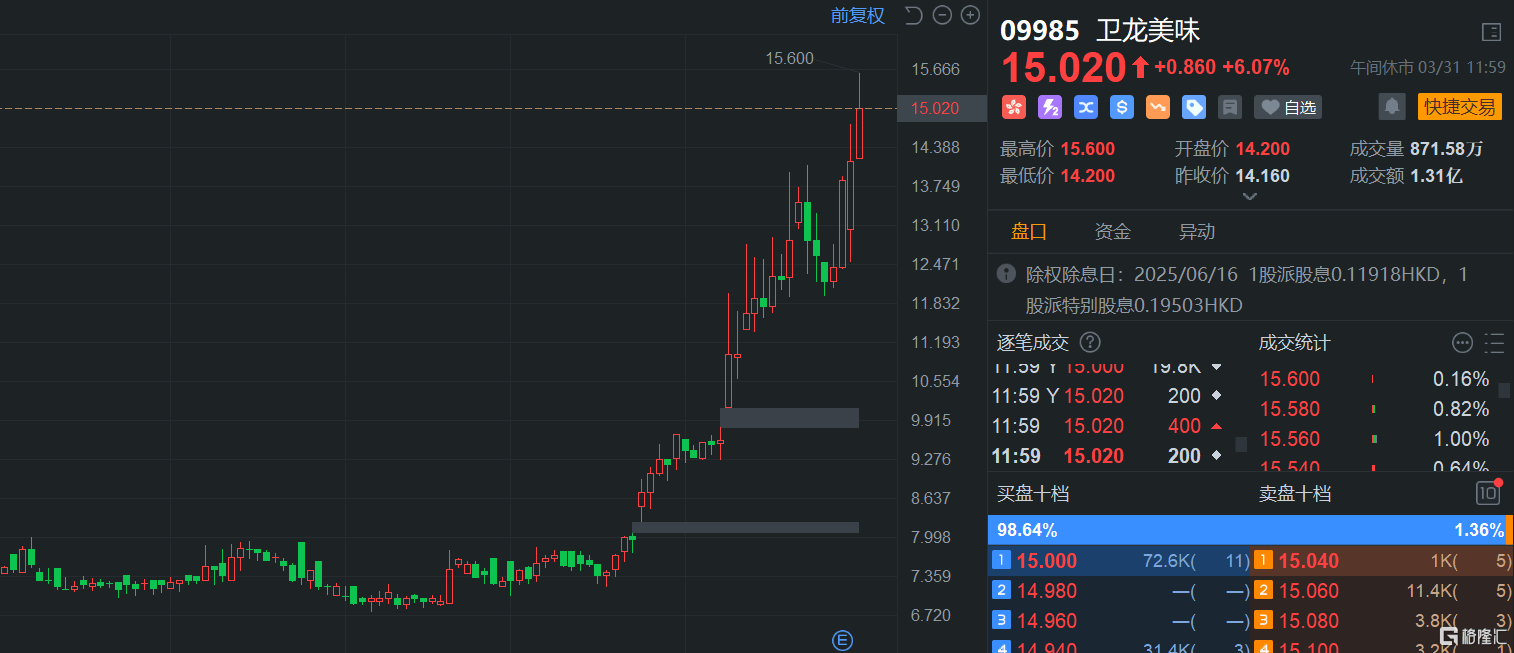This screenshot has height=653, width=1514.
Task: Click the Hong Kong market flower icon
Action: (x=1014, y=107)
